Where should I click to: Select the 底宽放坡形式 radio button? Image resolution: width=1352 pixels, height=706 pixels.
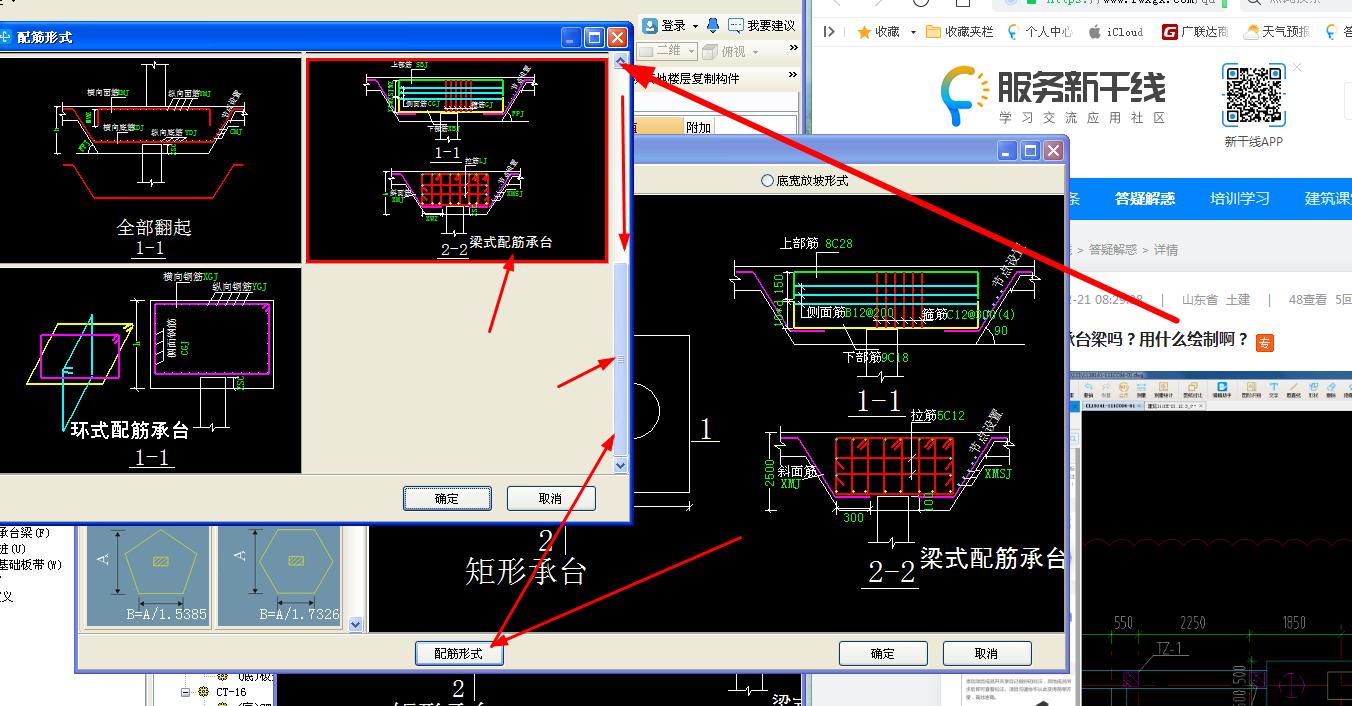(x=767, y=181)
